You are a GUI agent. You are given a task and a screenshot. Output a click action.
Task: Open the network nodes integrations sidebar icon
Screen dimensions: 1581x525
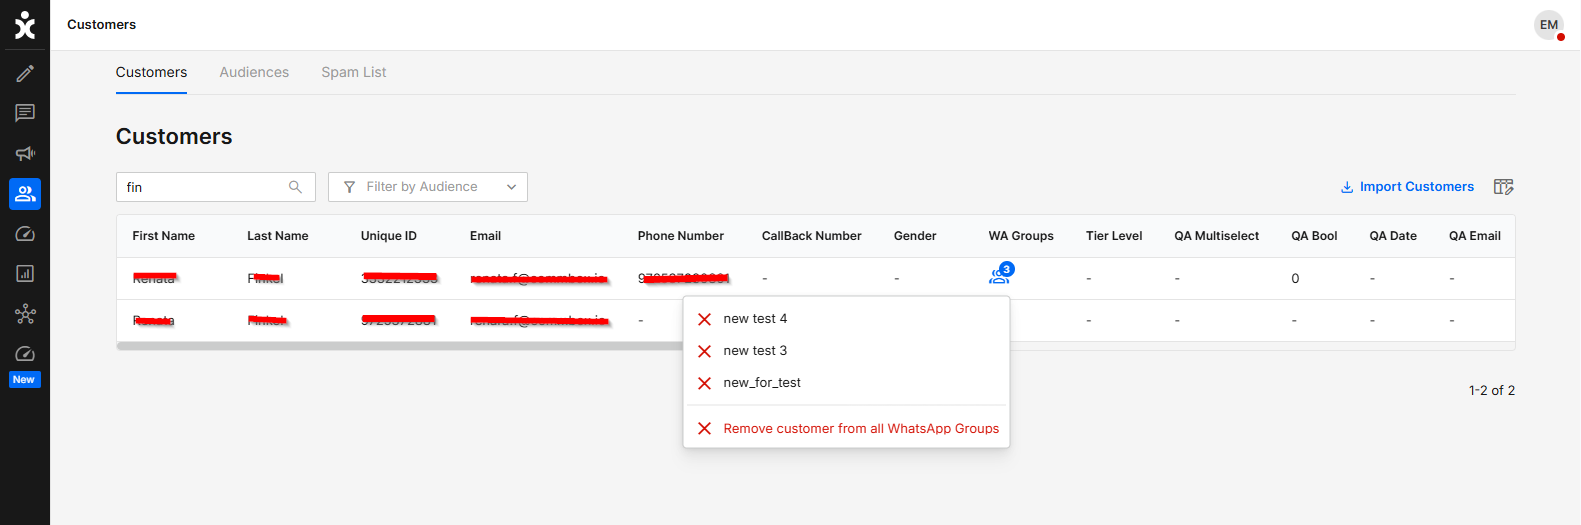[25, 314]
